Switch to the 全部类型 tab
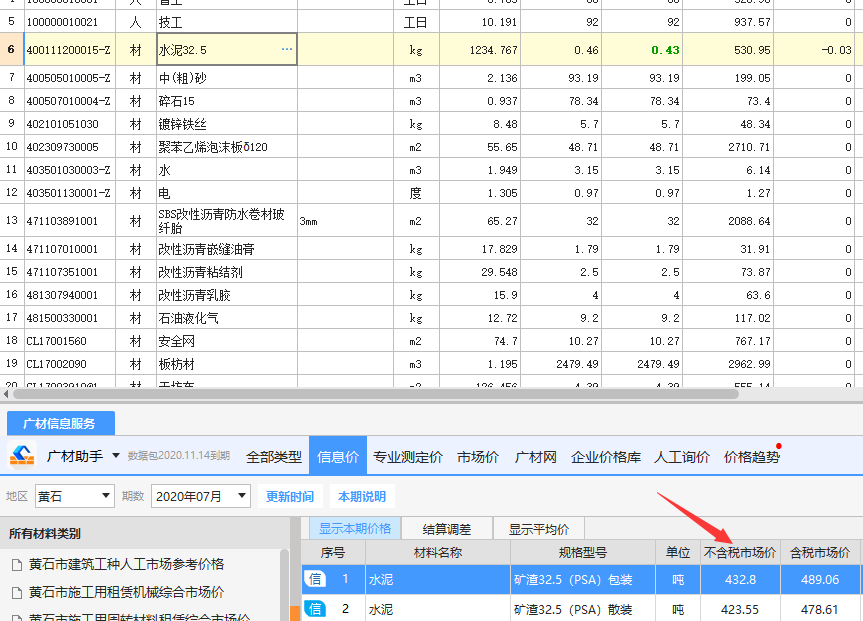 click(274, 456)
